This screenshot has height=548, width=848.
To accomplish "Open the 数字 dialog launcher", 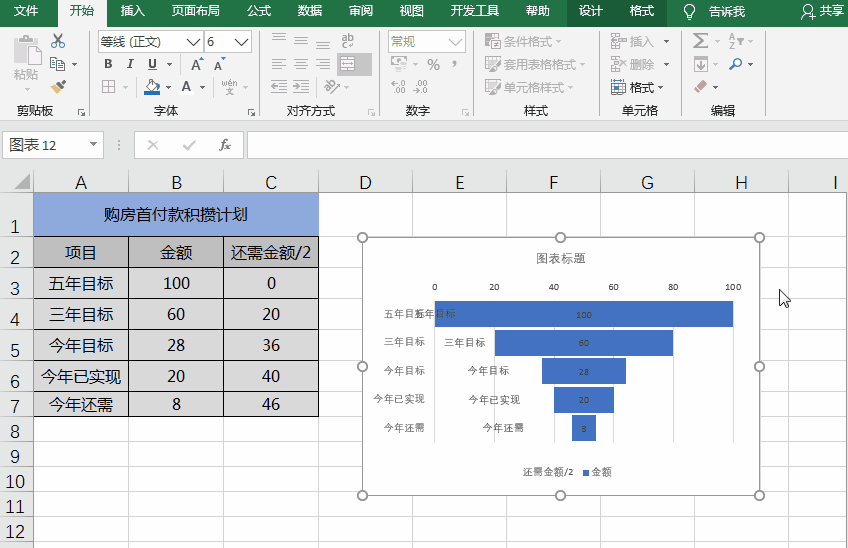I will tap(465, 112).
